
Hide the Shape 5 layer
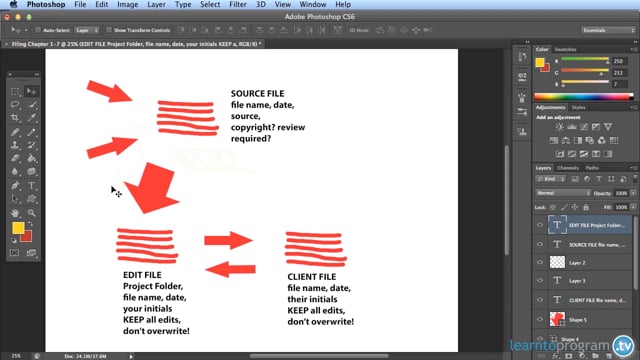pyautogui.click(x=540, y=319)
